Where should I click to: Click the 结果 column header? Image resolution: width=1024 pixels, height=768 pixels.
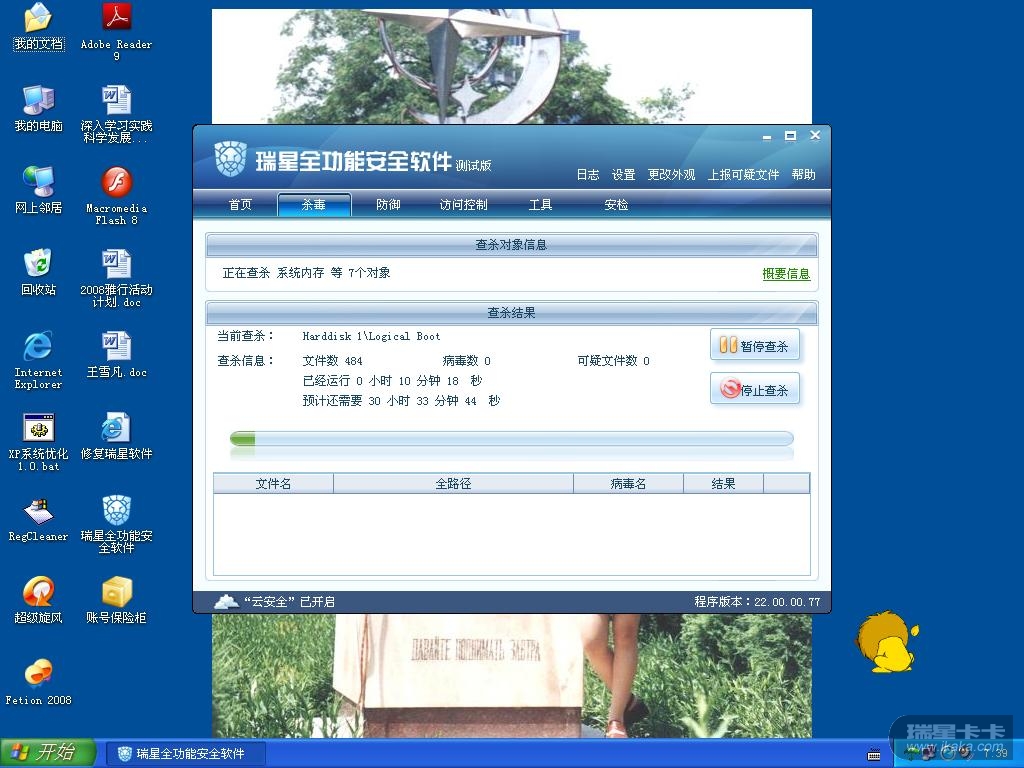[x=723, y=483]
